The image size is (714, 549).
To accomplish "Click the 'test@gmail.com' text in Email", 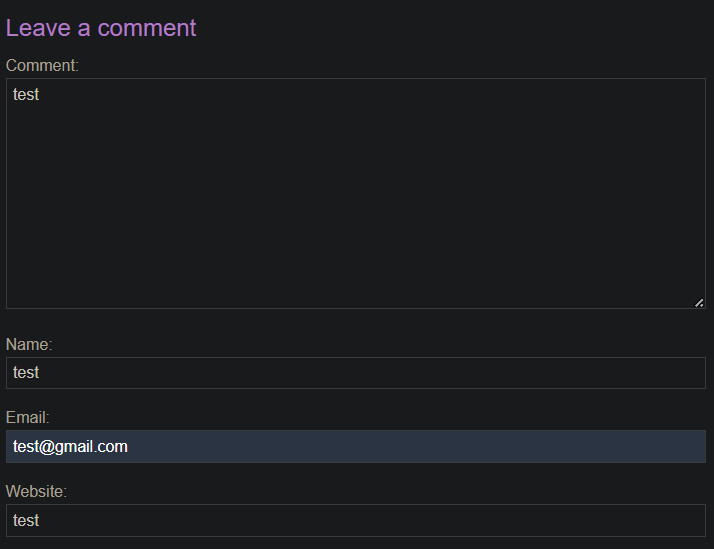I will coord(70,447).
